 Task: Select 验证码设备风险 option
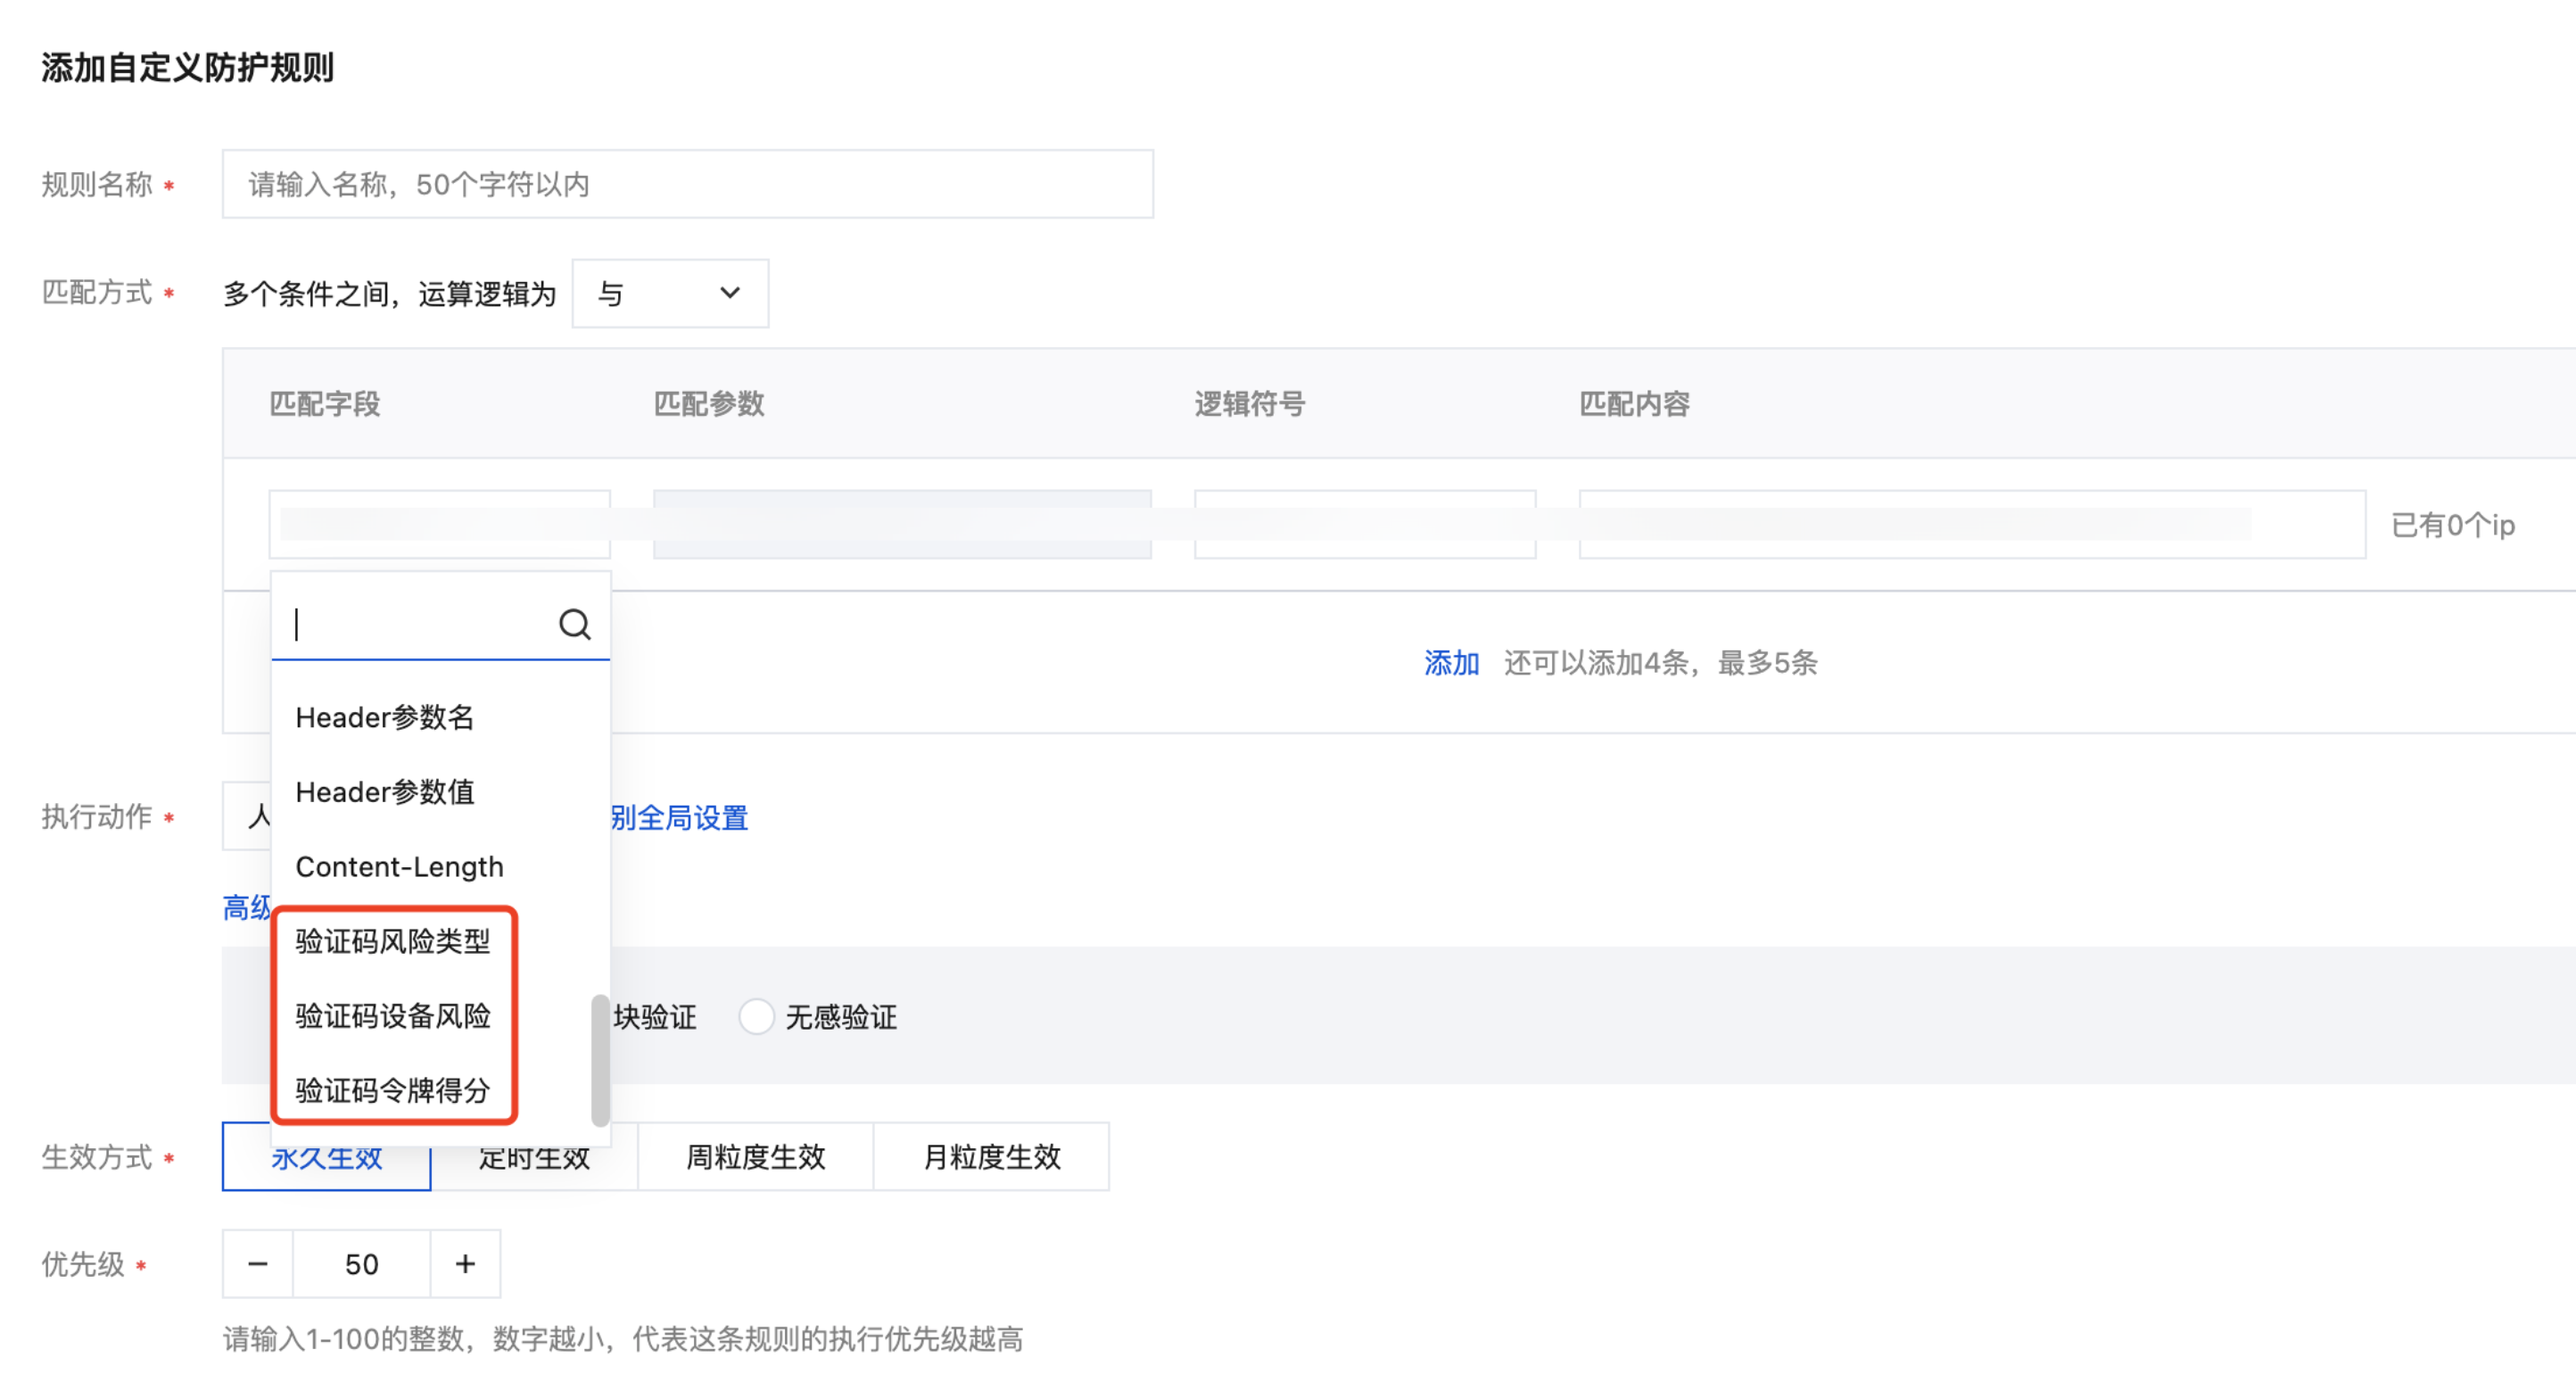tap(393, 1016)
